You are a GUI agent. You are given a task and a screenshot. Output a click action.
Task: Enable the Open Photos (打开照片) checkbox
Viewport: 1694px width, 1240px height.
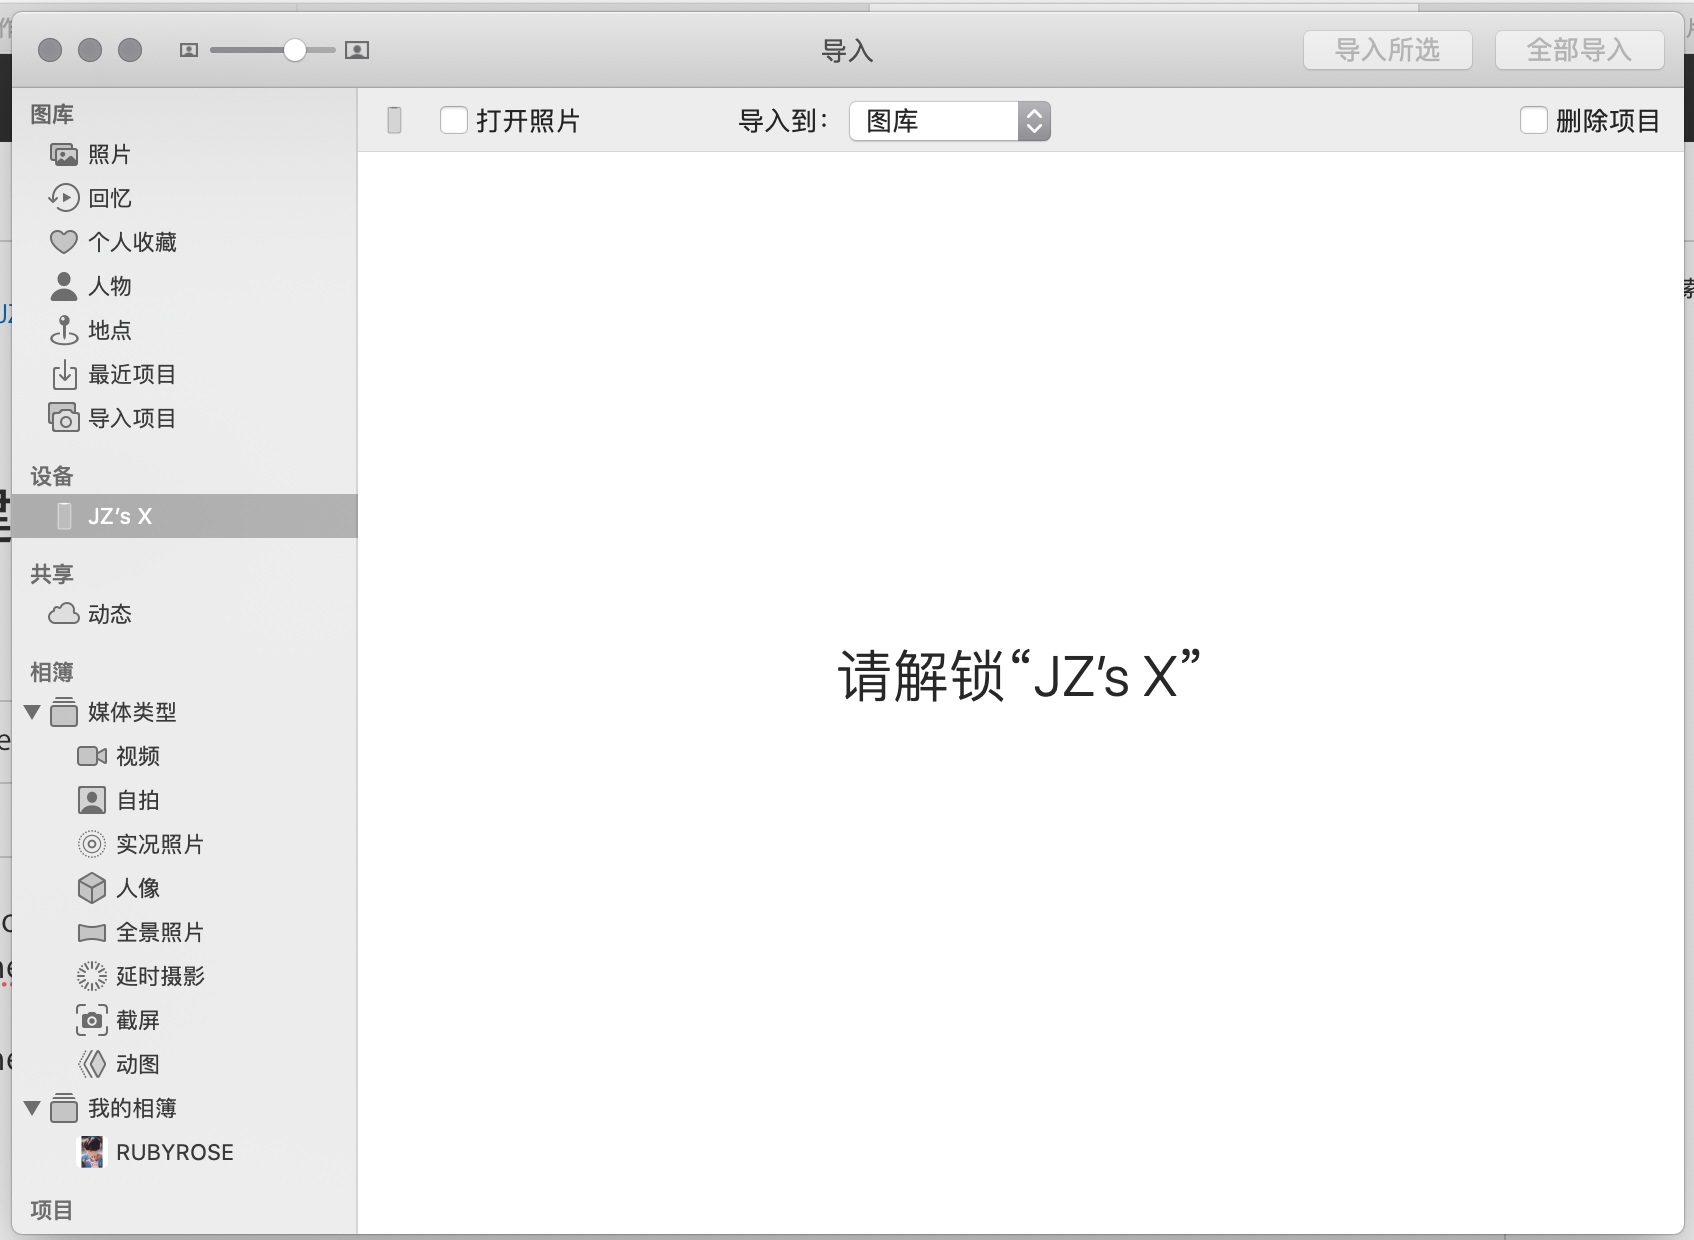pyautogui.click(x=454, y=121)
